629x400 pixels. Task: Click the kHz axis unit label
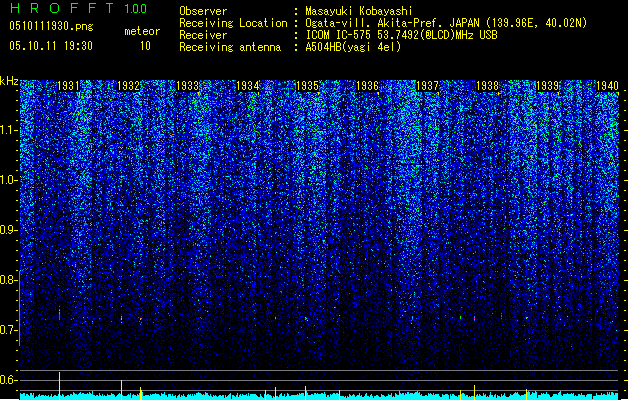point(9,81)
